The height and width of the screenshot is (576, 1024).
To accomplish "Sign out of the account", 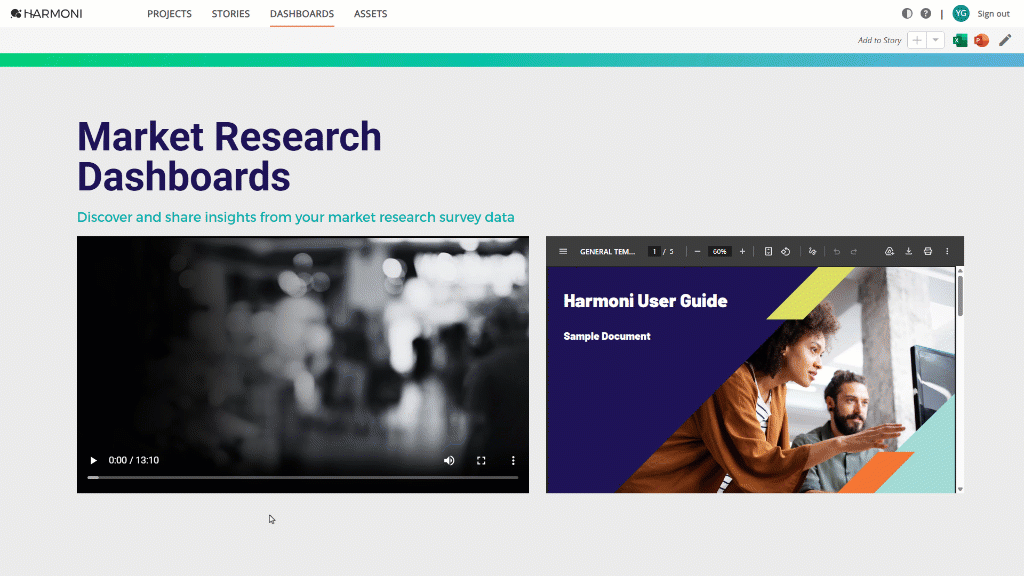I will [993, 14].
